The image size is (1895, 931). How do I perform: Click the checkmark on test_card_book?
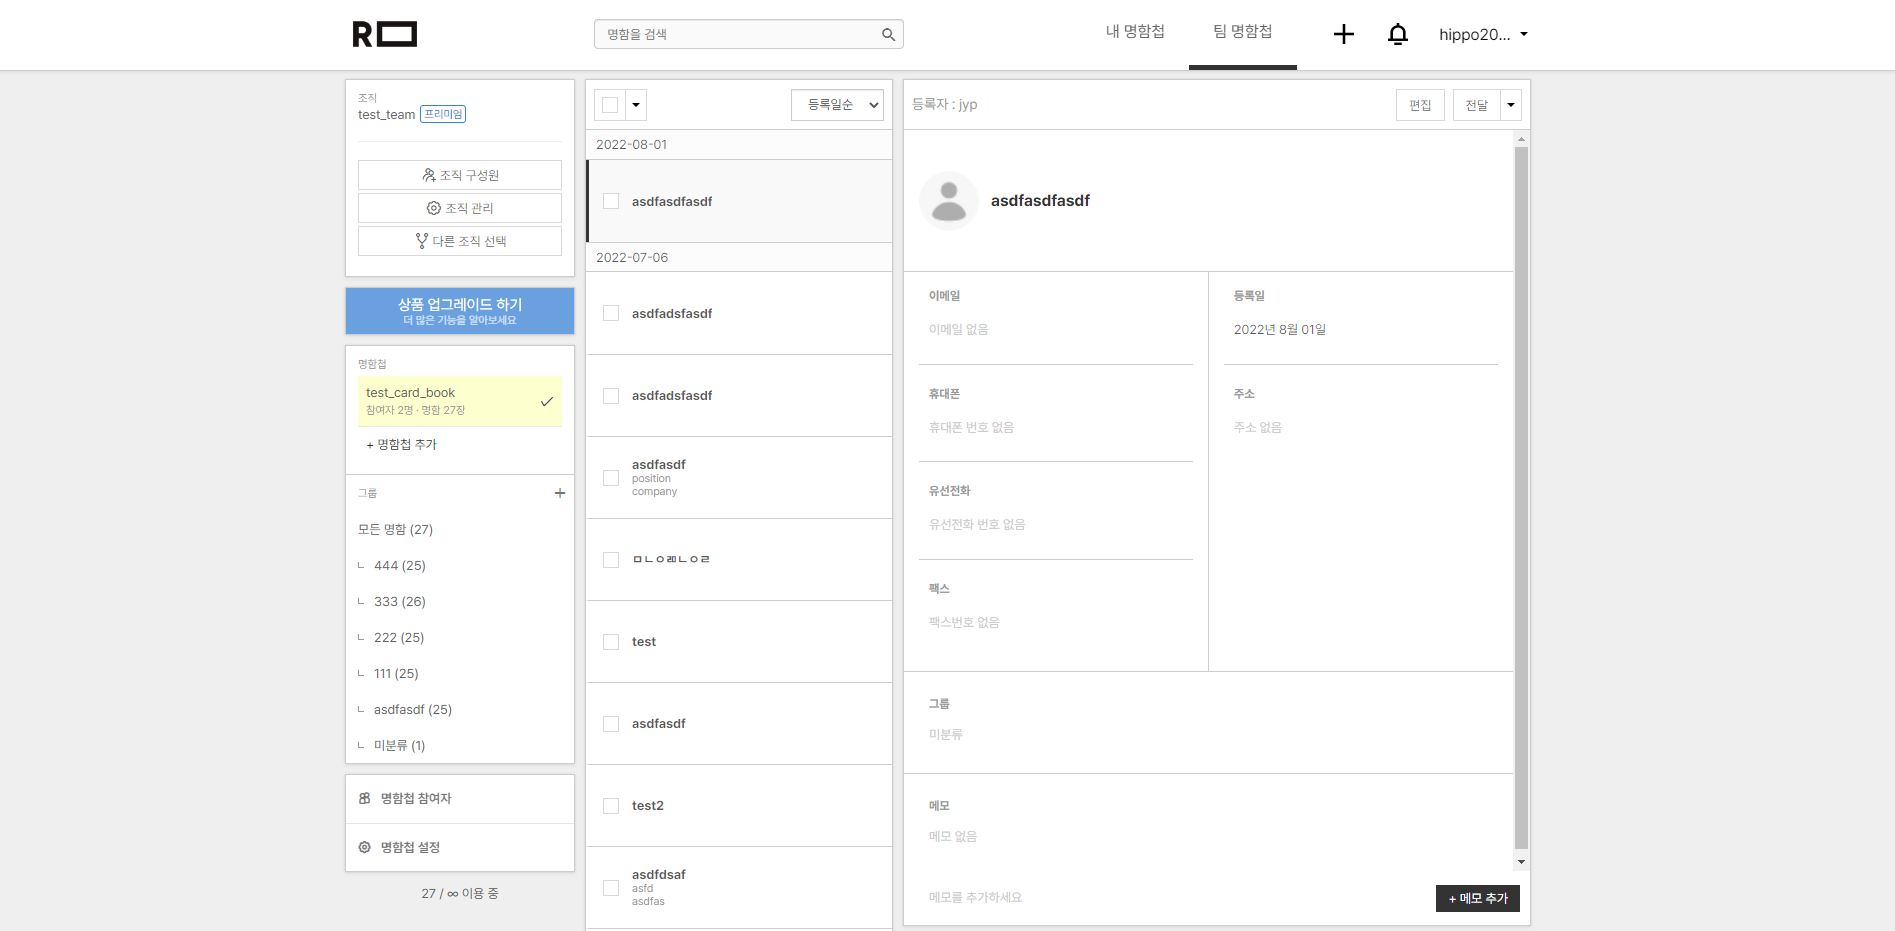coord(547,401)
